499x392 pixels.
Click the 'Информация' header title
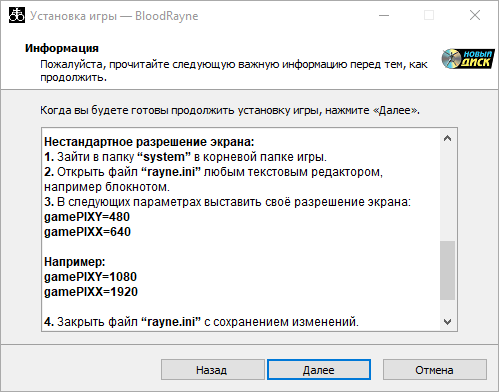62,48
